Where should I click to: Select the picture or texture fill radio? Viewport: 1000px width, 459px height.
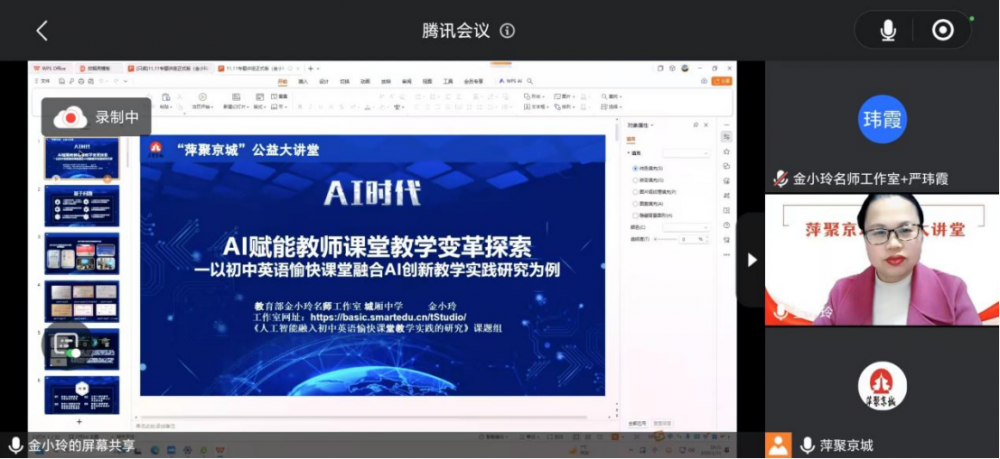[635, 192]
